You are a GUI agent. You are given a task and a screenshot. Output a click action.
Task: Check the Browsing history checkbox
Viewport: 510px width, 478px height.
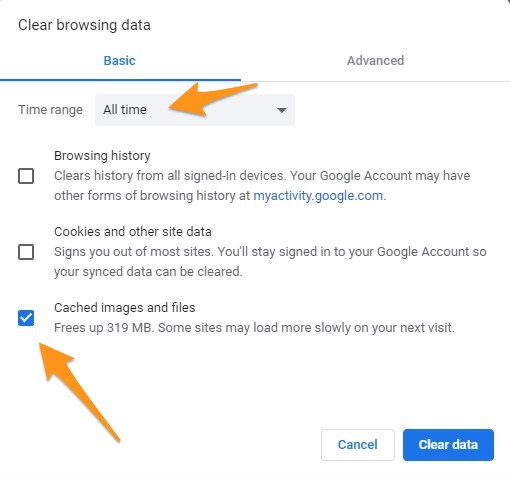tap(26, 176)
